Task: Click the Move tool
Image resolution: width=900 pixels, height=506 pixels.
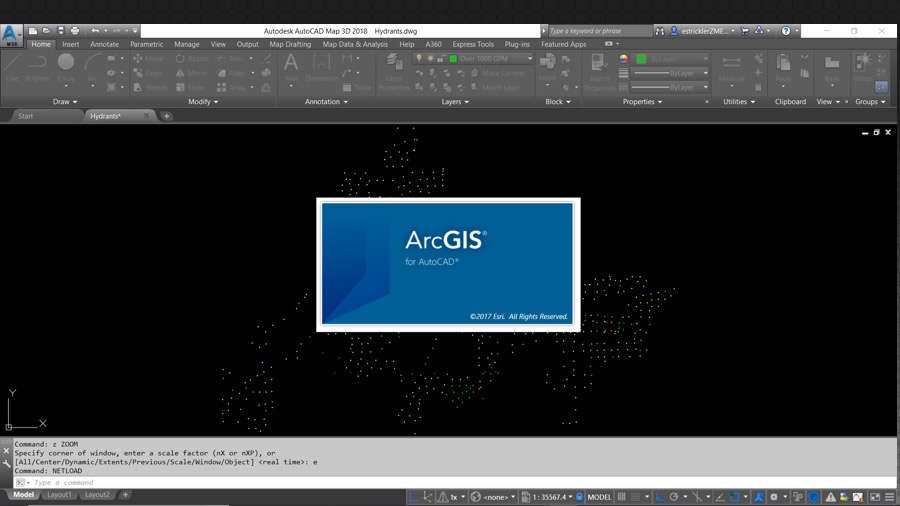Action: click(x=148, y=59)
